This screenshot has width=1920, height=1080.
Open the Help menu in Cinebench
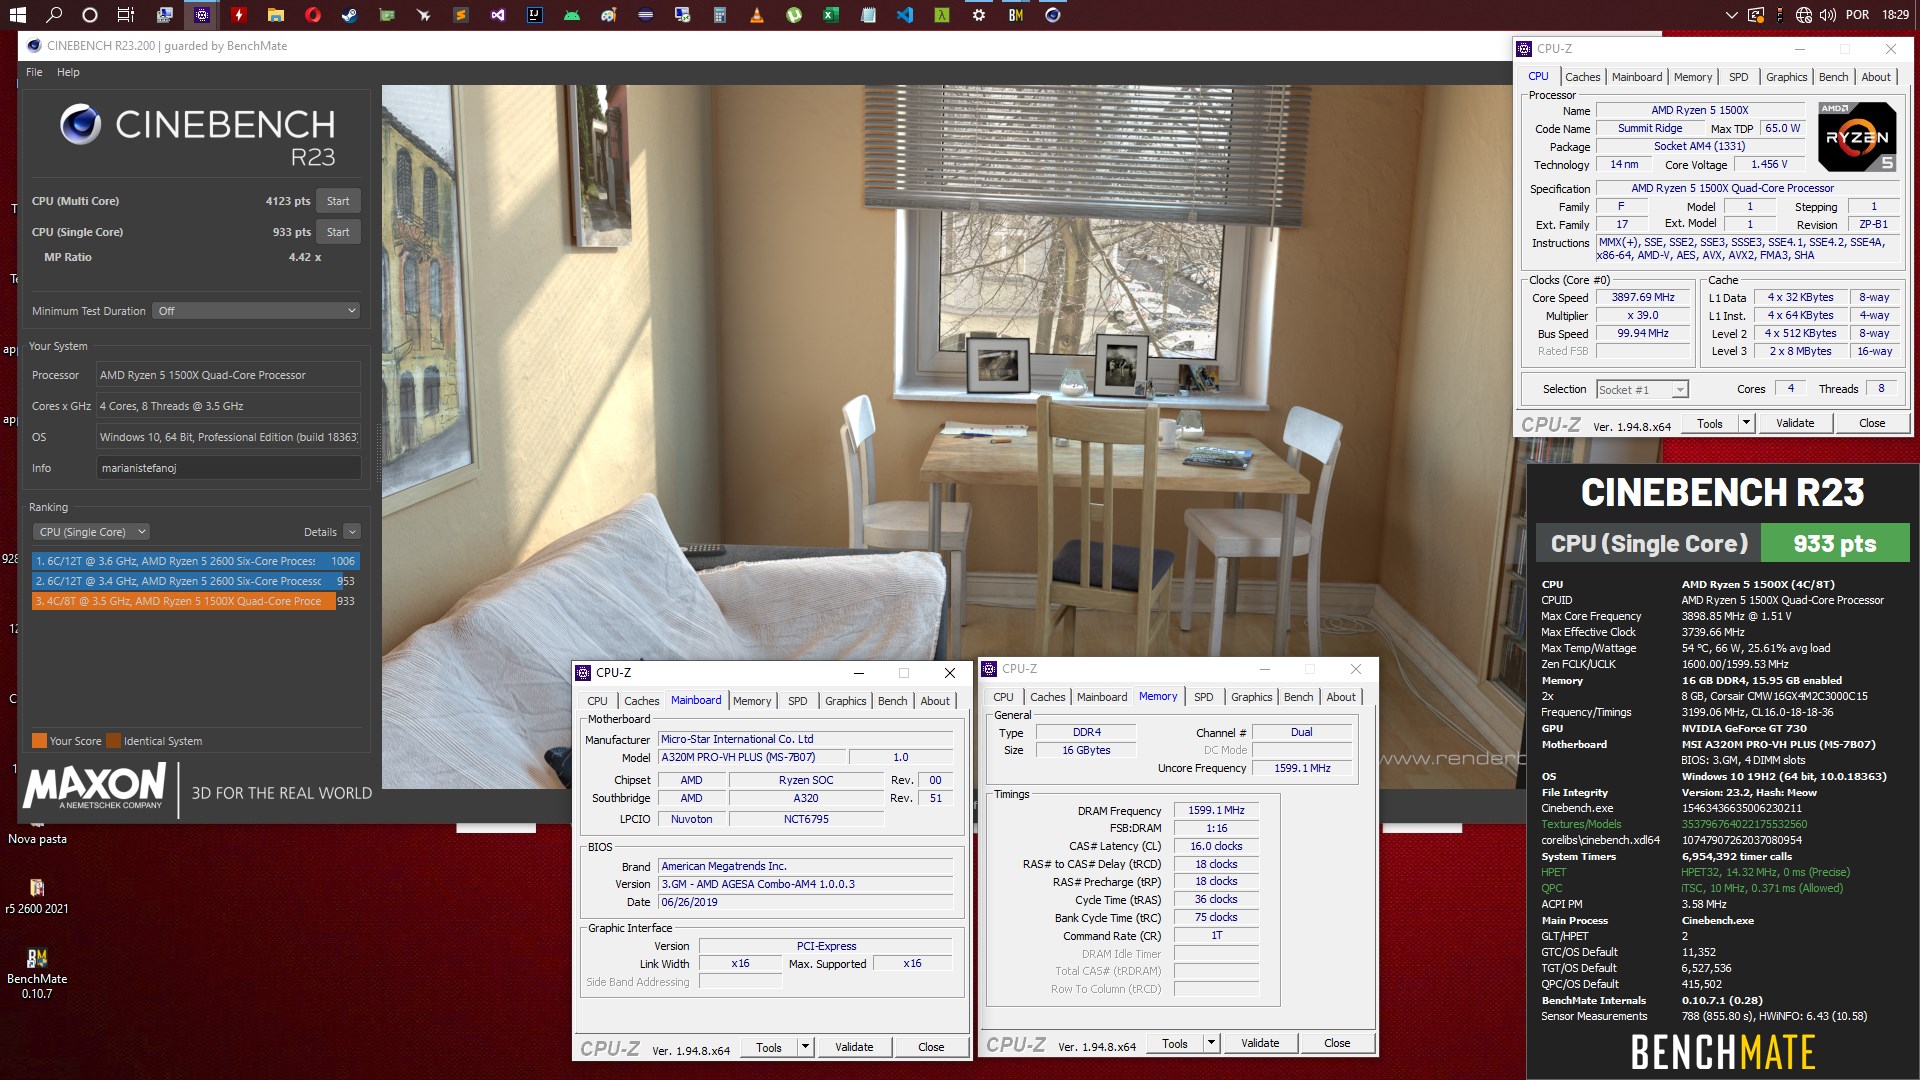click(68, 72)
